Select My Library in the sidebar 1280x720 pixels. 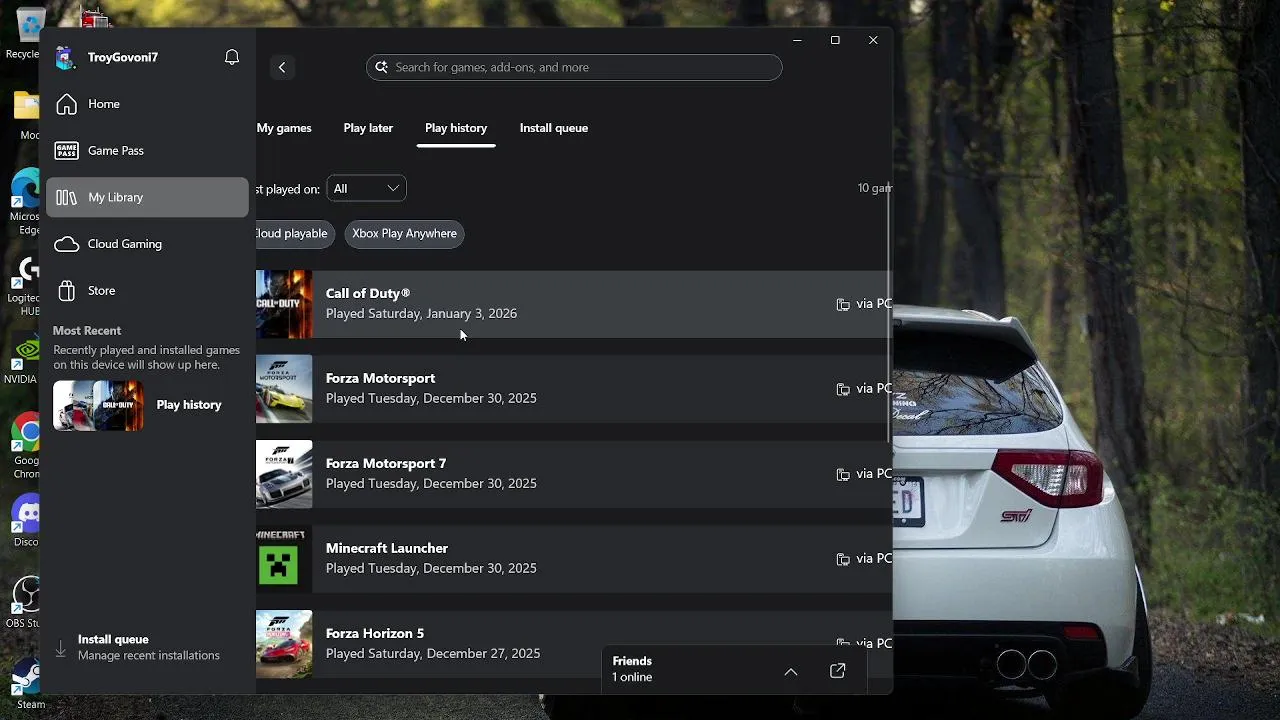pyautogui.click(x=147, y=197)
